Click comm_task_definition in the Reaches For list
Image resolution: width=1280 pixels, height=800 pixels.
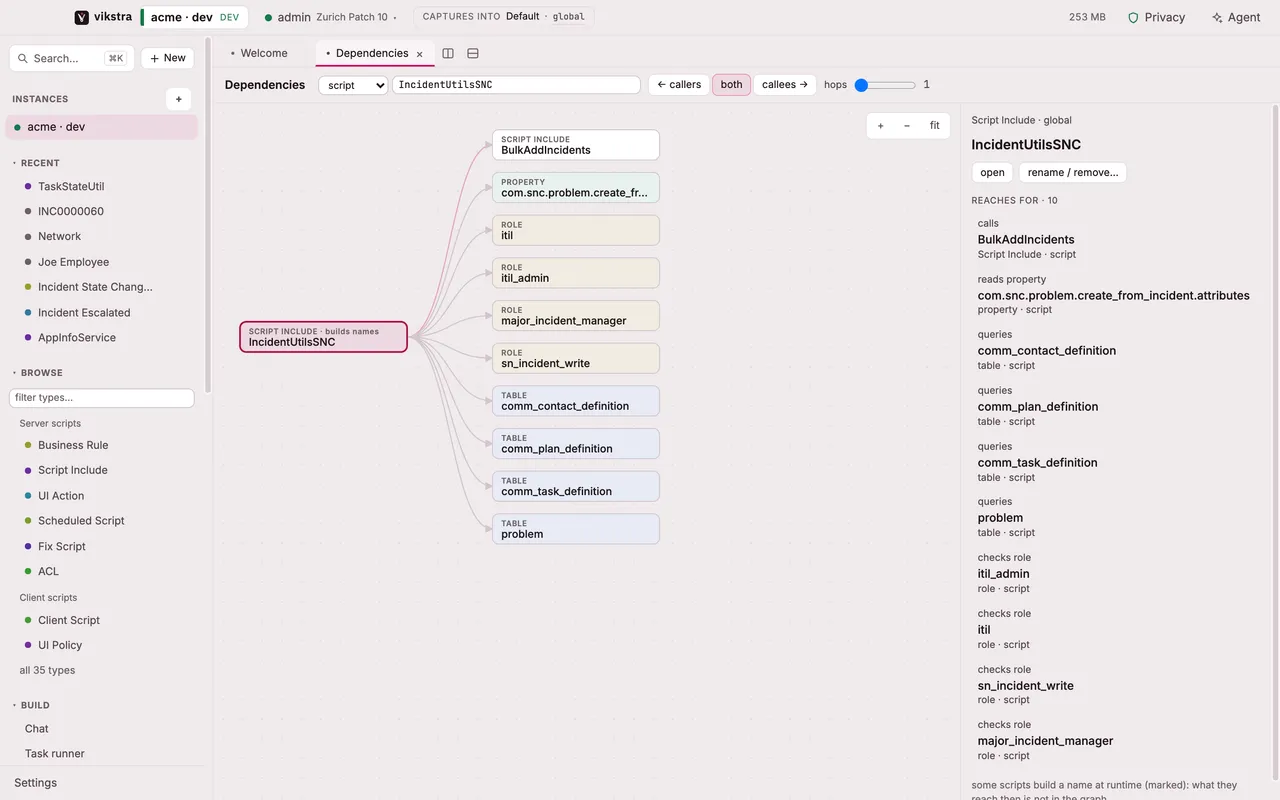pos(1037,463)
